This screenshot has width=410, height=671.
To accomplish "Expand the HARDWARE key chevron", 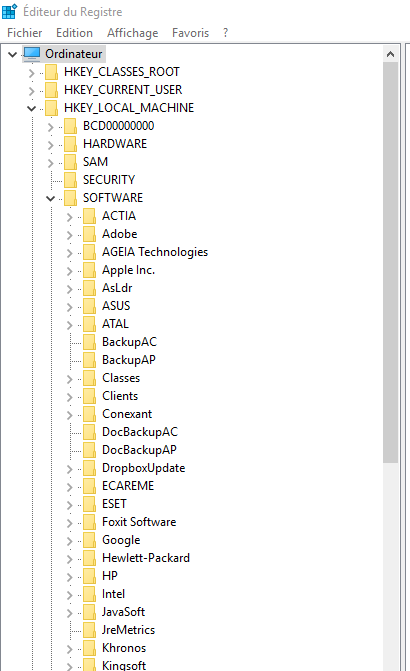I will 51,145.
